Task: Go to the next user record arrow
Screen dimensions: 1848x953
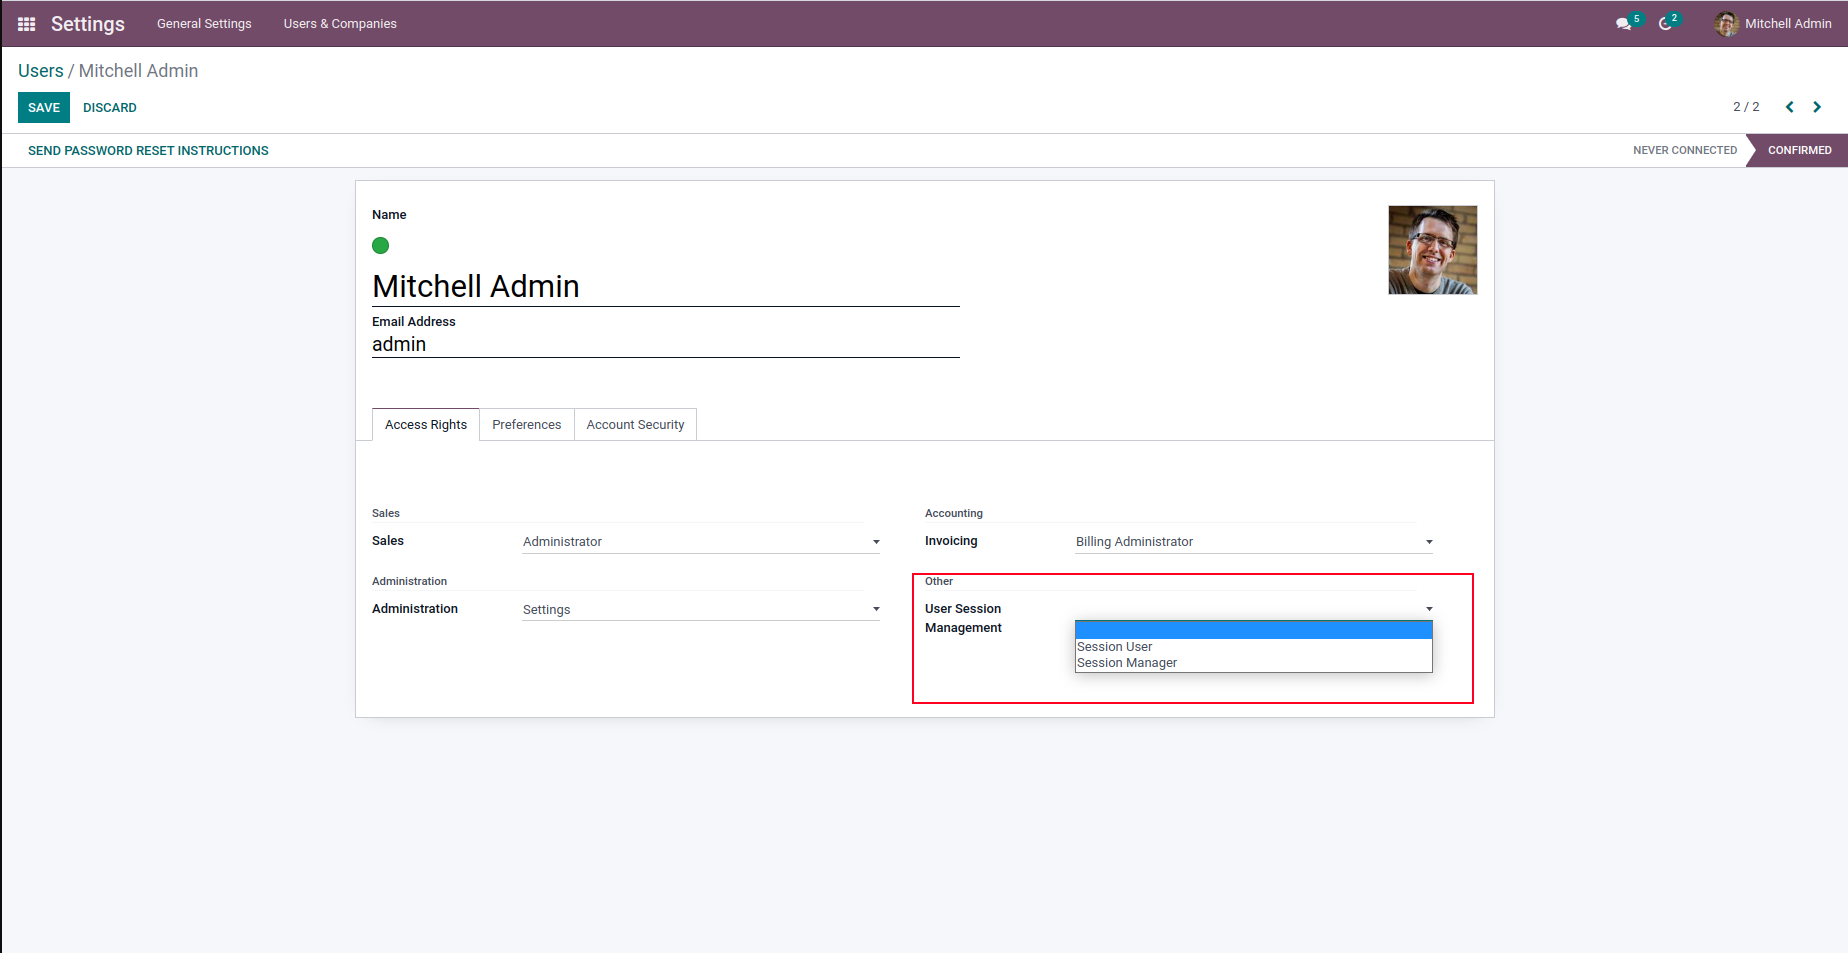Action: [x=1817, y=107]
